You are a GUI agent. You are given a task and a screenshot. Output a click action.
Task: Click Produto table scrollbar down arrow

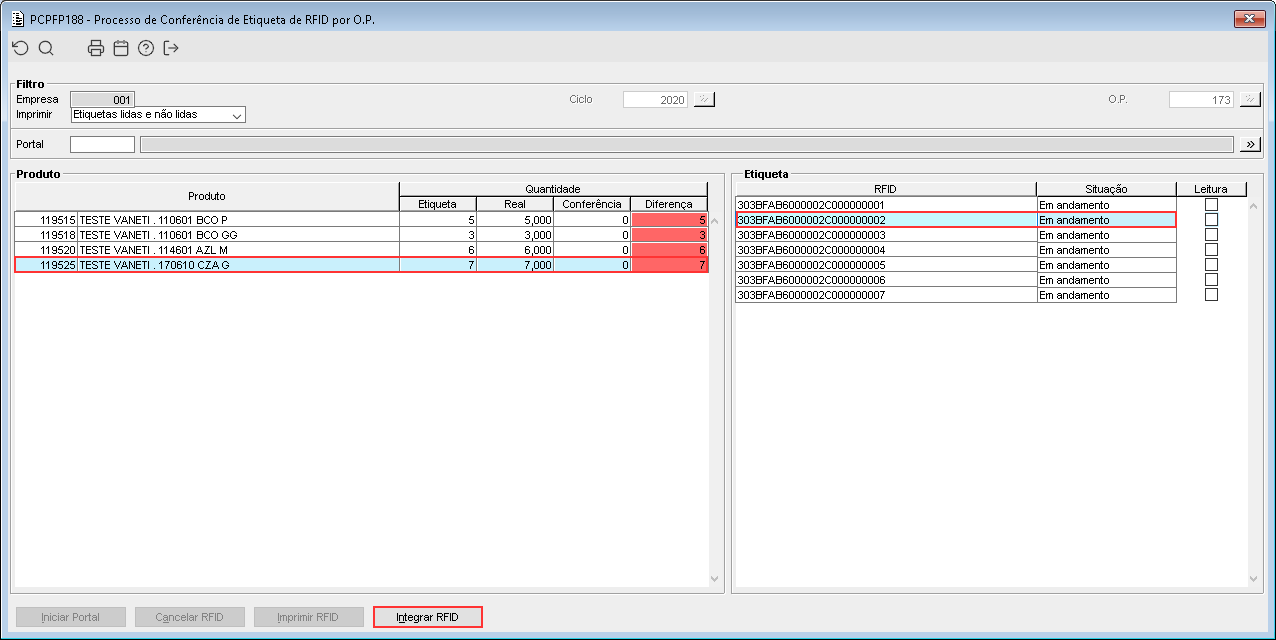point(714,578)
